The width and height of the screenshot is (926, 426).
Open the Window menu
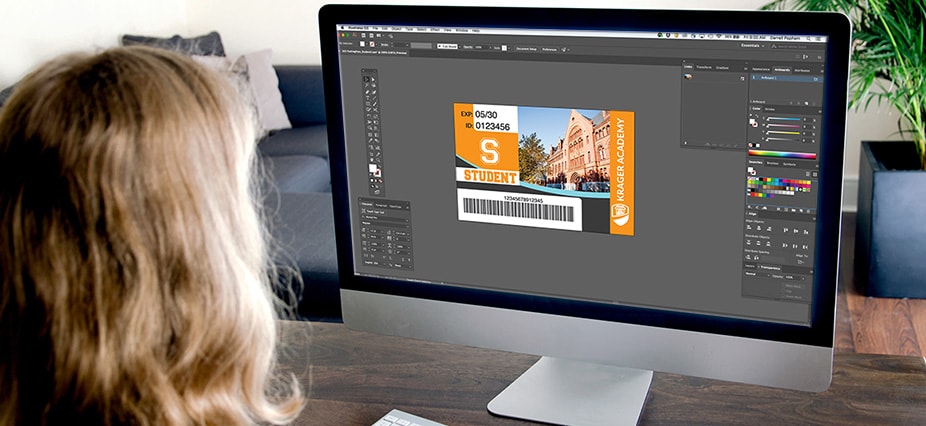pyautogui.click(x=462, y=30)
